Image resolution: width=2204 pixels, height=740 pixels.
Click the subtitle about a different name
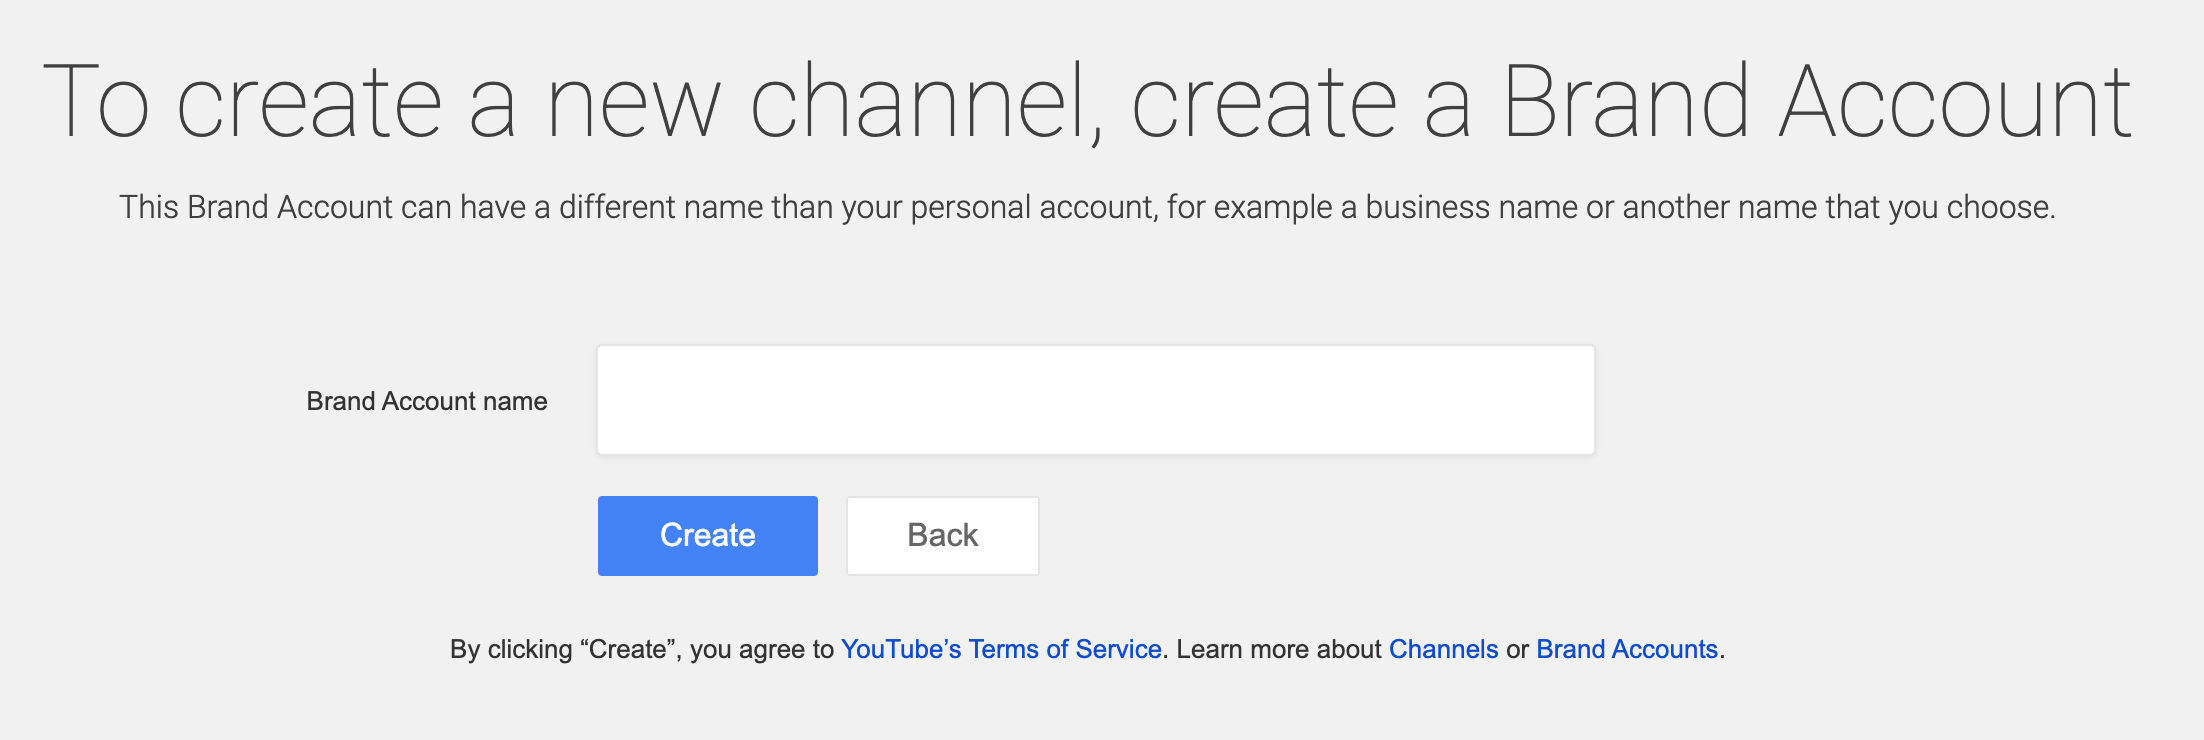tap(1087, 207)
